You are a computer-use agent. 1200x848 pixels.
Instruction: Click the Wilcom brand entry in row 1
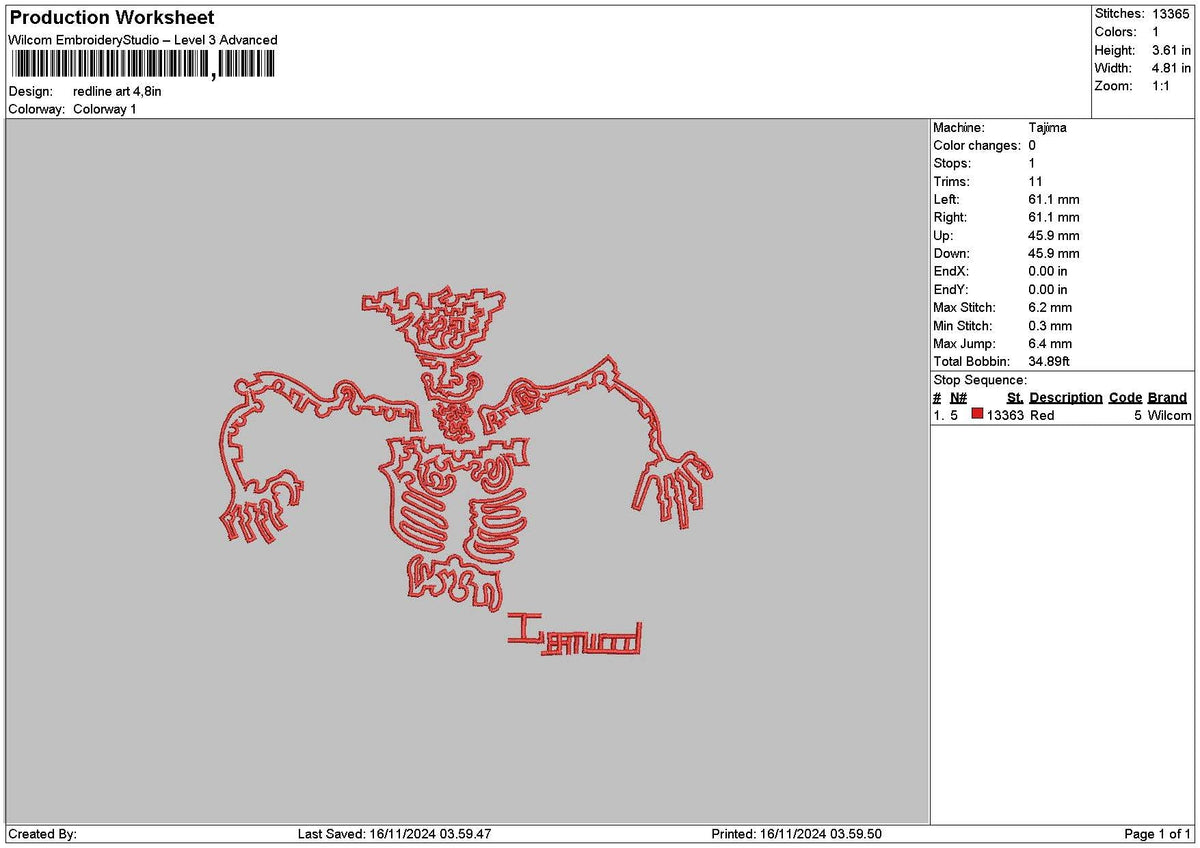(x=1167, y=415)
